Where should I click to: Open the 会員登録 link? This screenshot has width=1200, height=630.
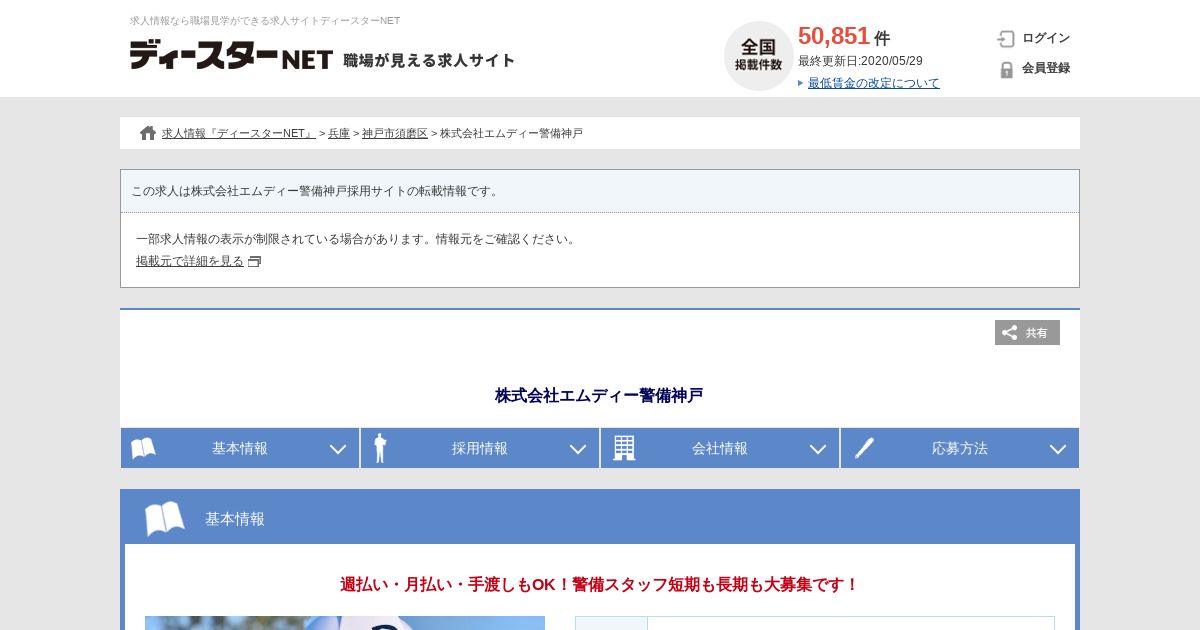tap(1046, 68)
